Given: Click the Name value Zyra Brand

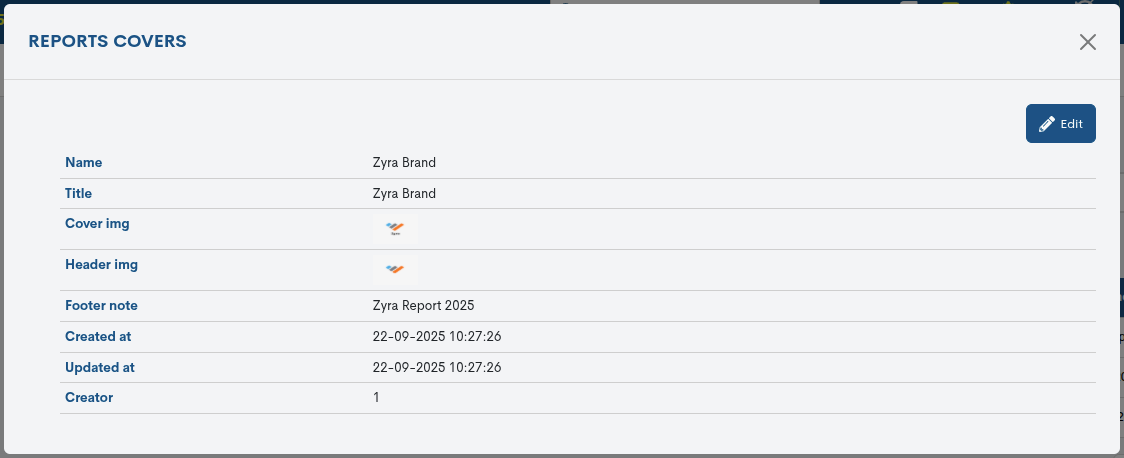Looking at the screenshot, I should pos(404,162).
